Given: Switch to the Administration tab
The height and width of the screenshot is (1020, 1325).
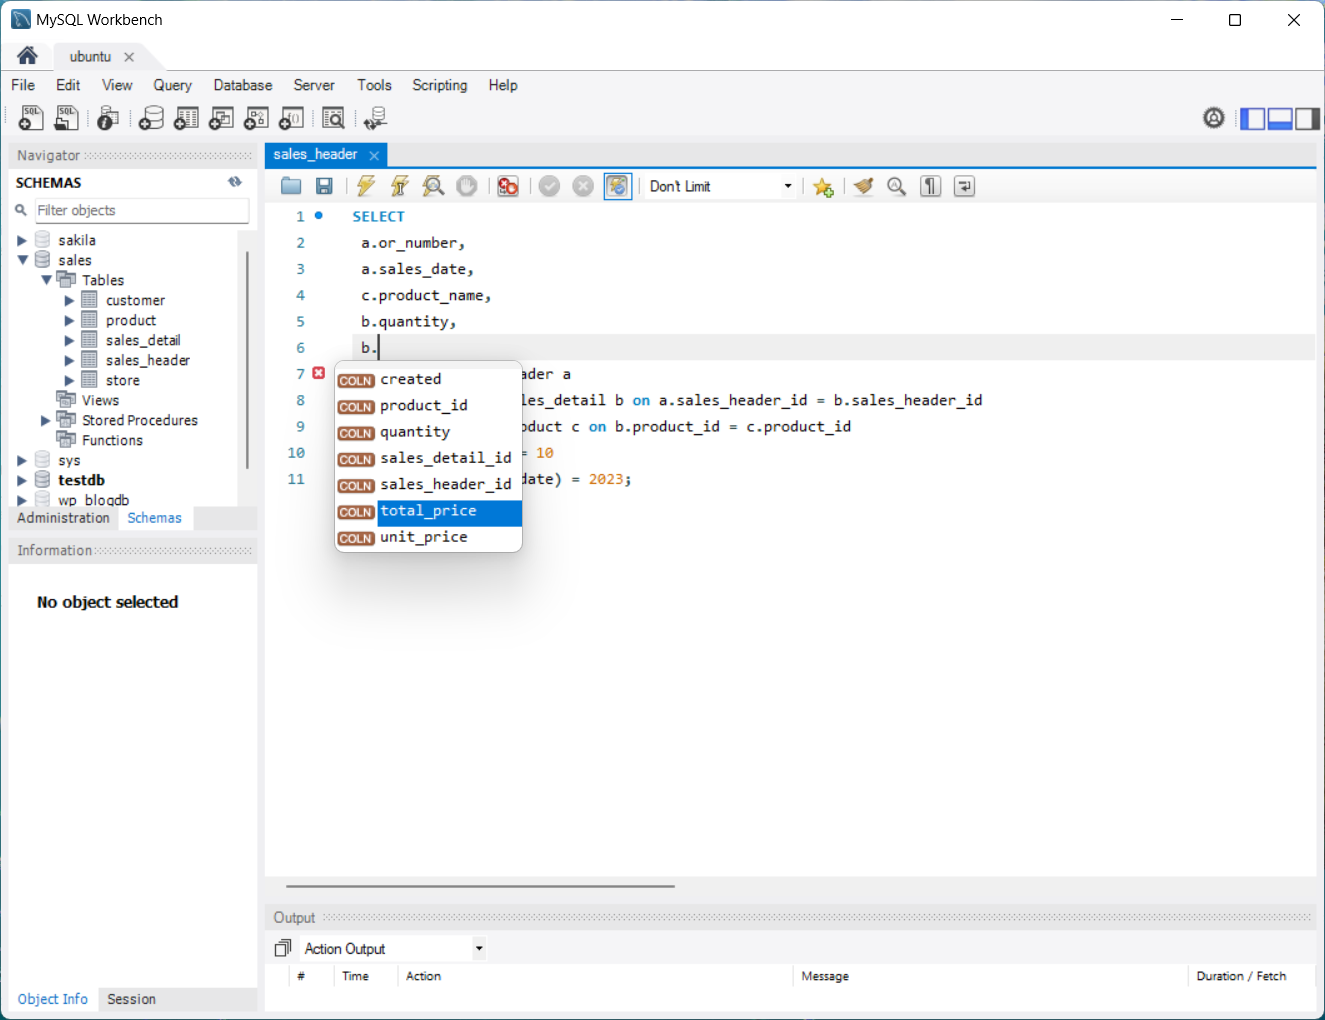Looking at the screenshot, I should coord(63,518).
